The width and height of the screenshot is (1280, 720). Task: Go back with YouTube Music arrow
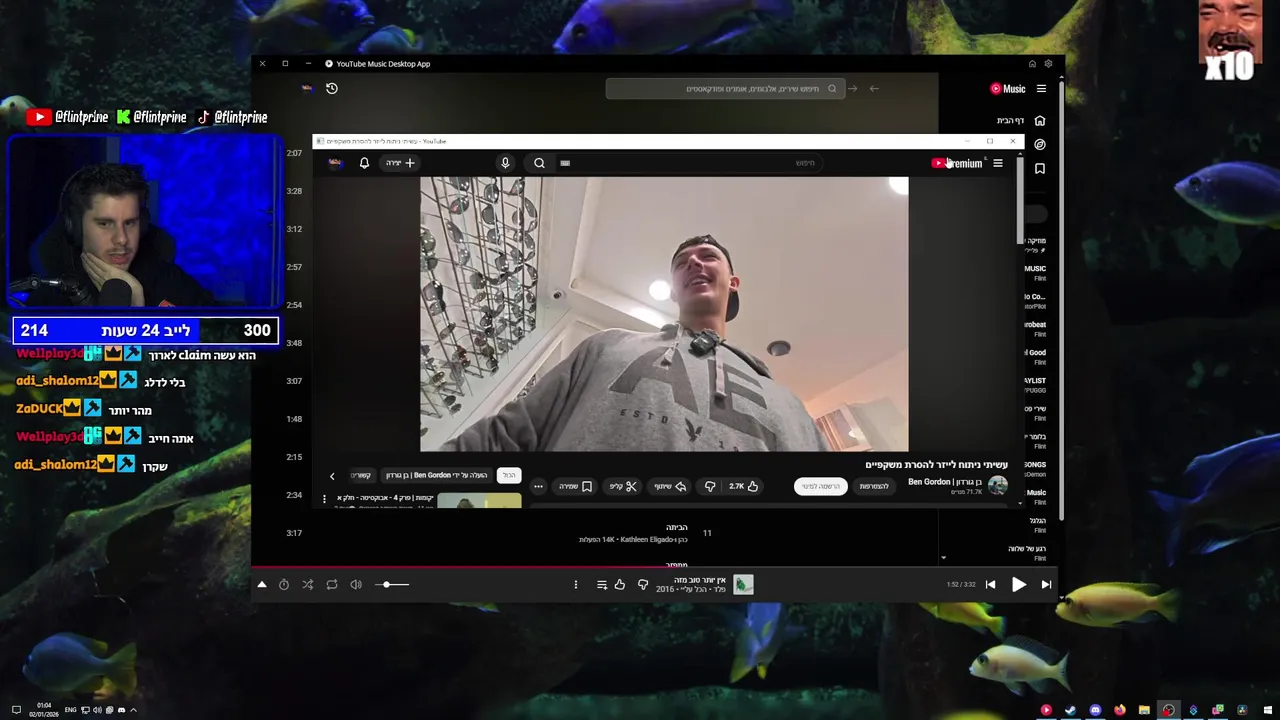coord(874,88)
